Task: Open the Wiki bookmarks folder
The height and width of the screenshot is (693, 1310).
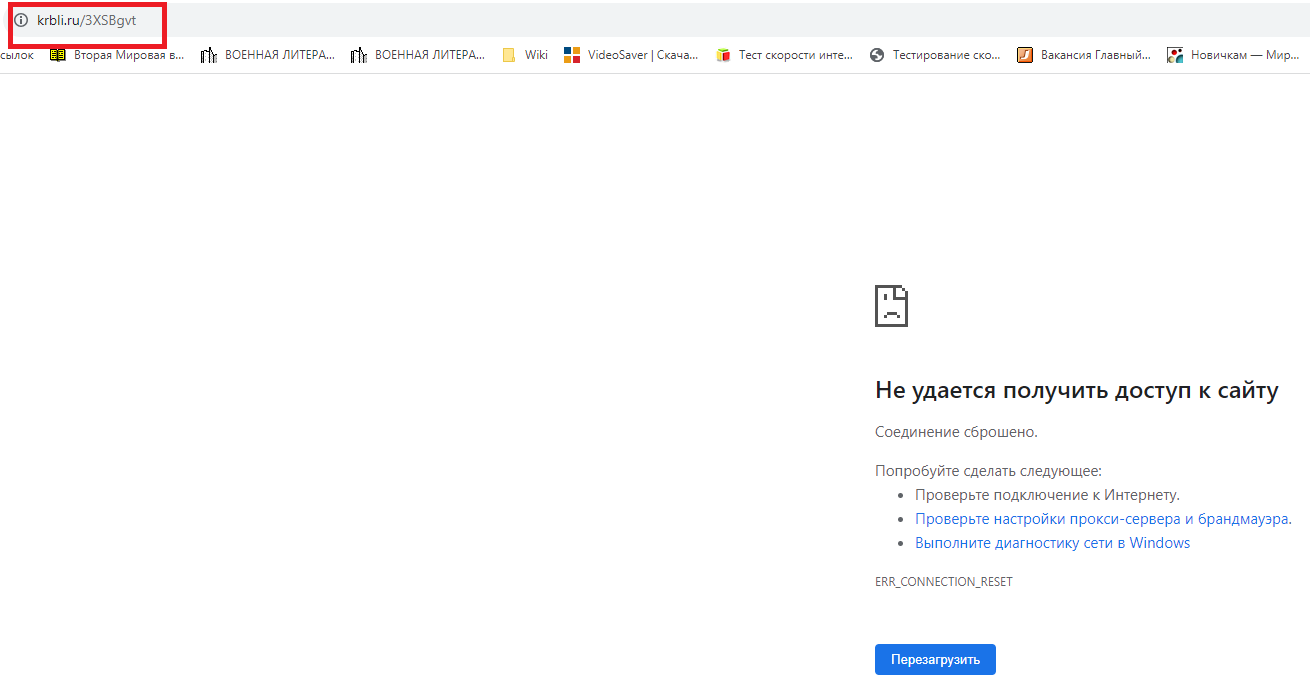Action: coord(525,55)
